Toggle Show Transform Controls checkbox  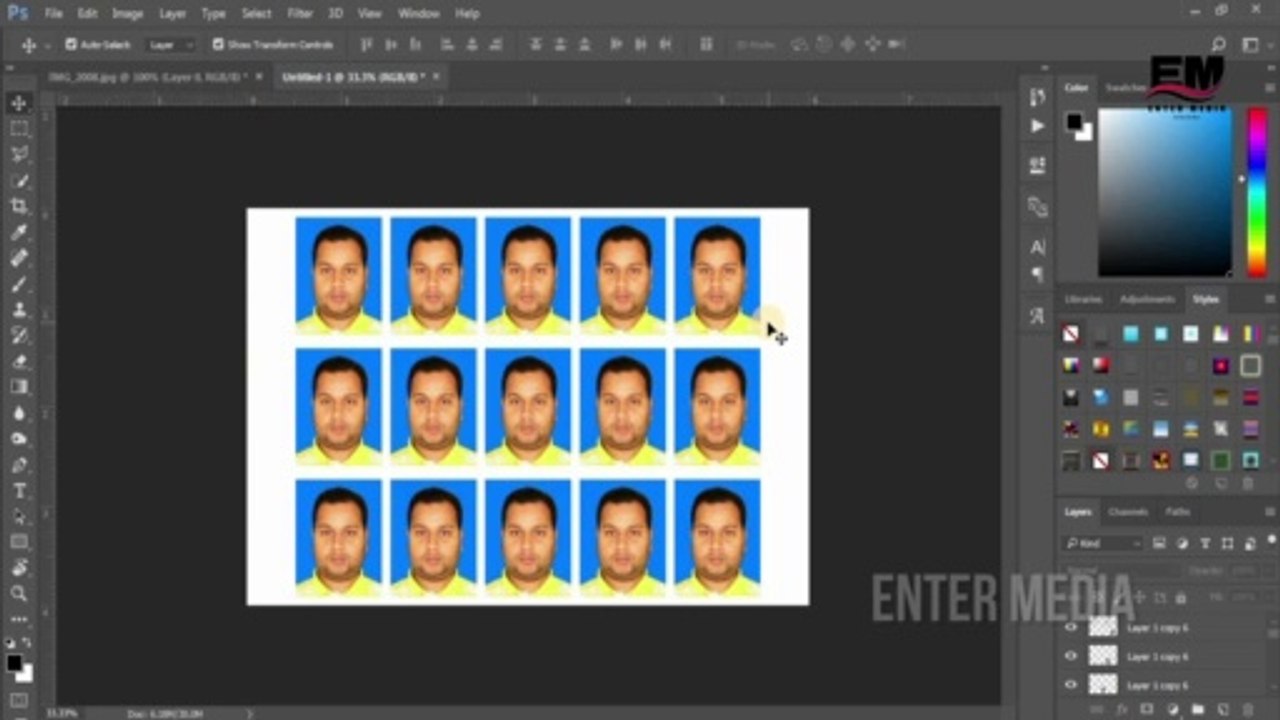218,45
